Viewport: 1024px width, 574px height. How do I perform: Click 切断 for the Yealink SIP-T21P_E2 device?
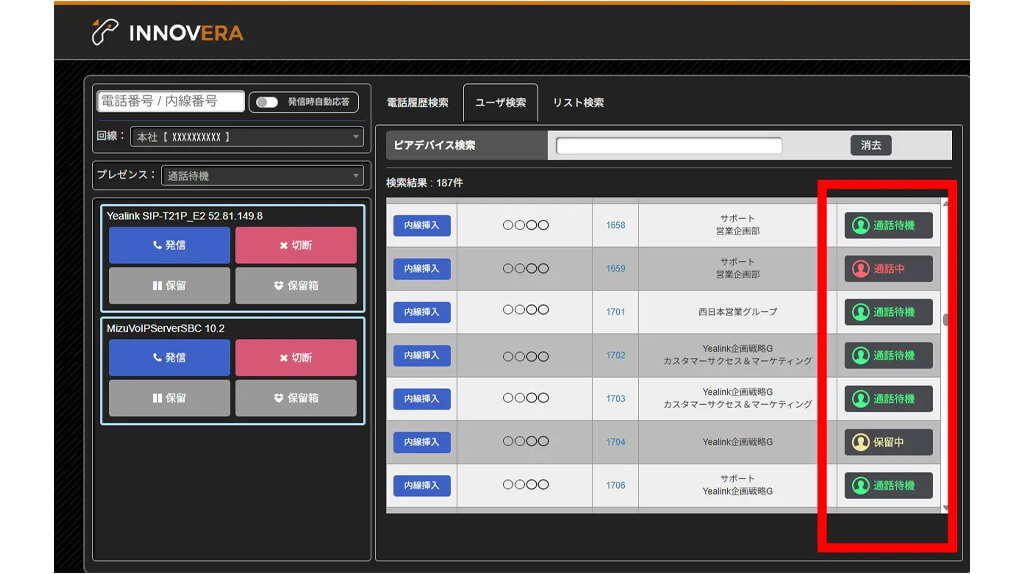(x=296, y=245)
